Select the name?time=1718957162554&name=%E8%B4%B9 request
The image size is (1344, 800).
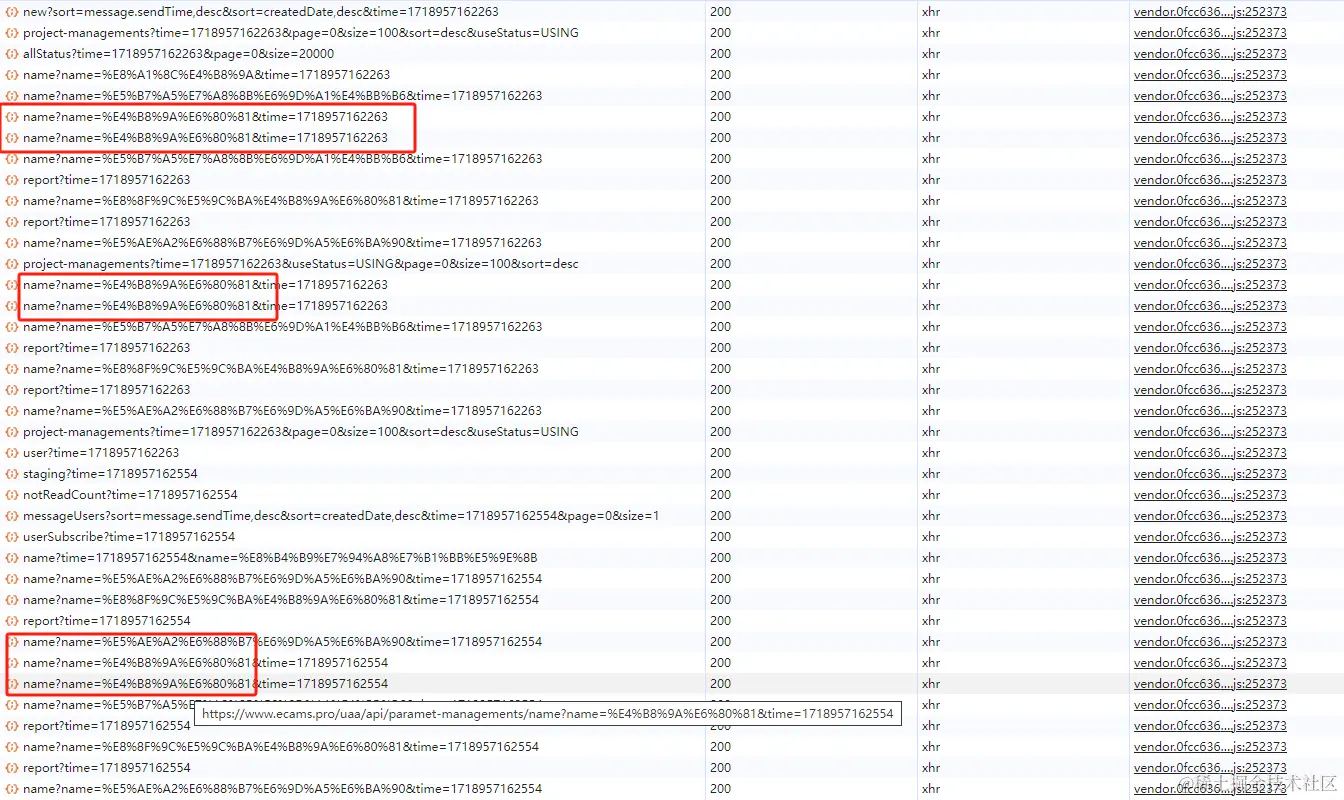point(281,558)
